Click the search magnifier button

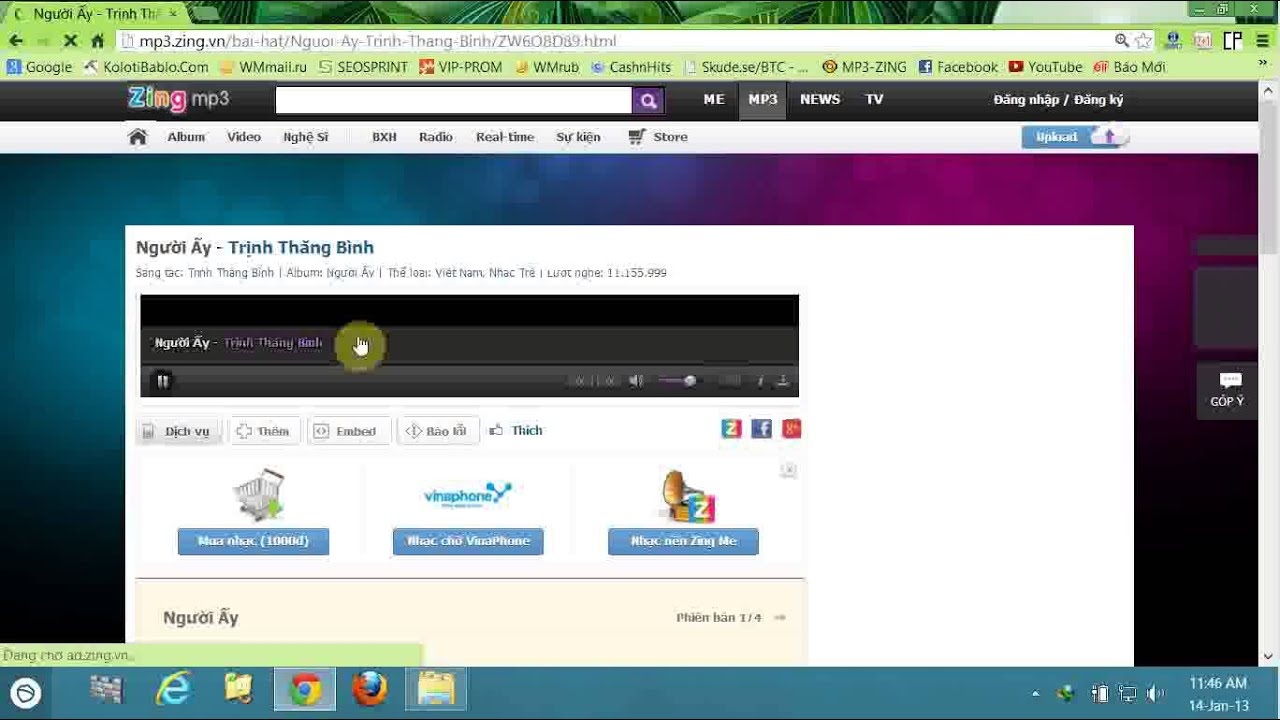648,100
